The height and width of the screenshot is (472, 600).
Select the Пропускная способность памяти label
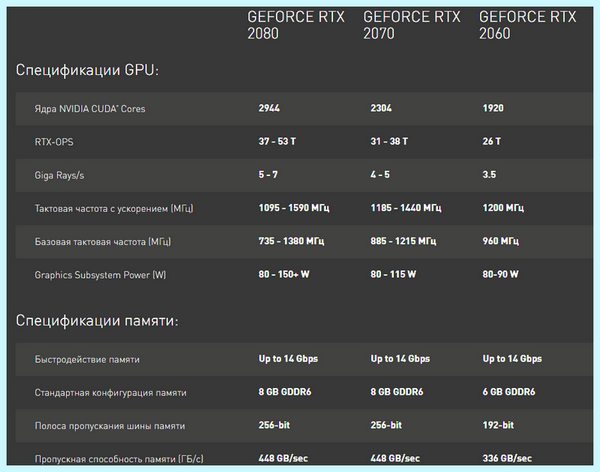119,459
